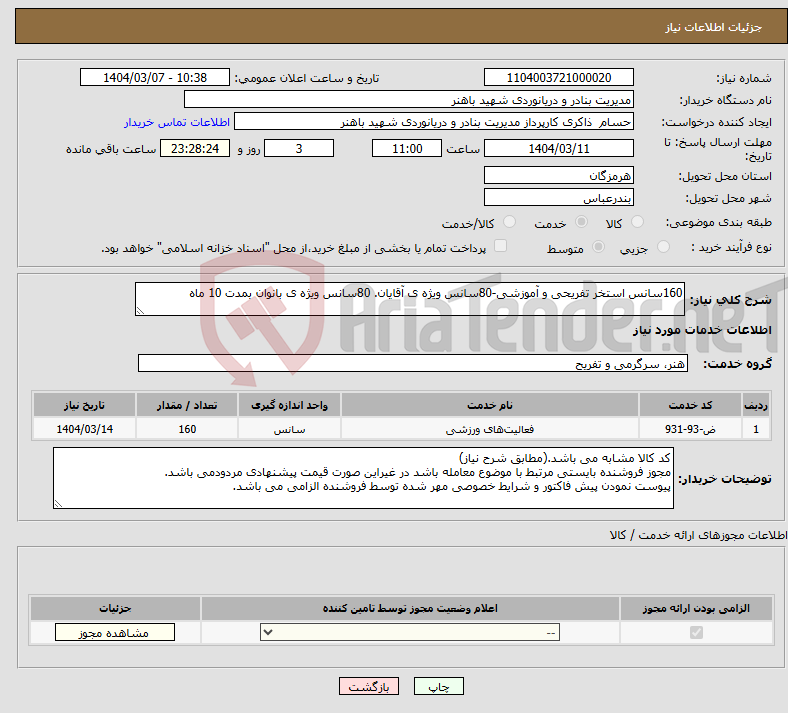The height and width of the screenshot is (713, 788).
Task: Click the واحد اندازه گیری column header
Action: point(289,405)
